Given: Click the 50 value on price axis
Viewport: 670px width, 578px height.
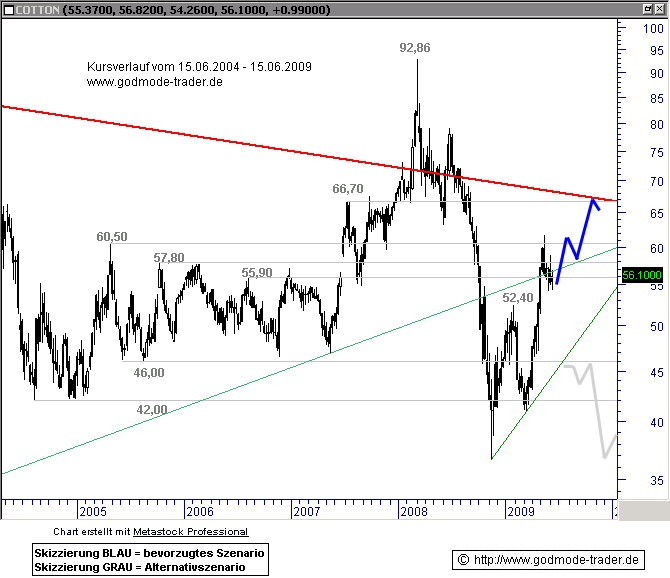Looking at the screenshot, I should tap(657, 327).
